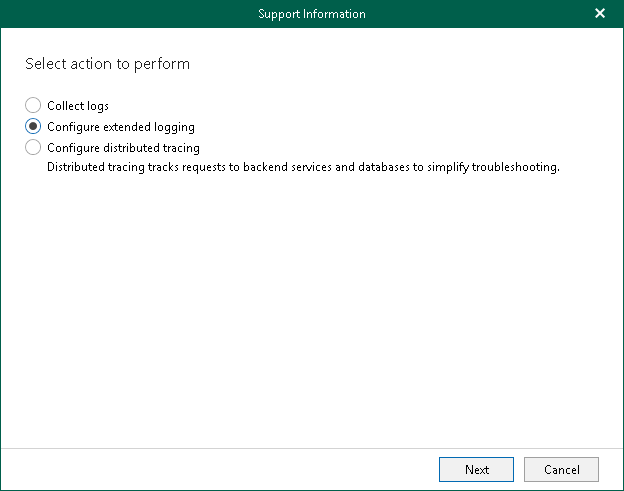Click the distributed tracing description text

[303, 167]
